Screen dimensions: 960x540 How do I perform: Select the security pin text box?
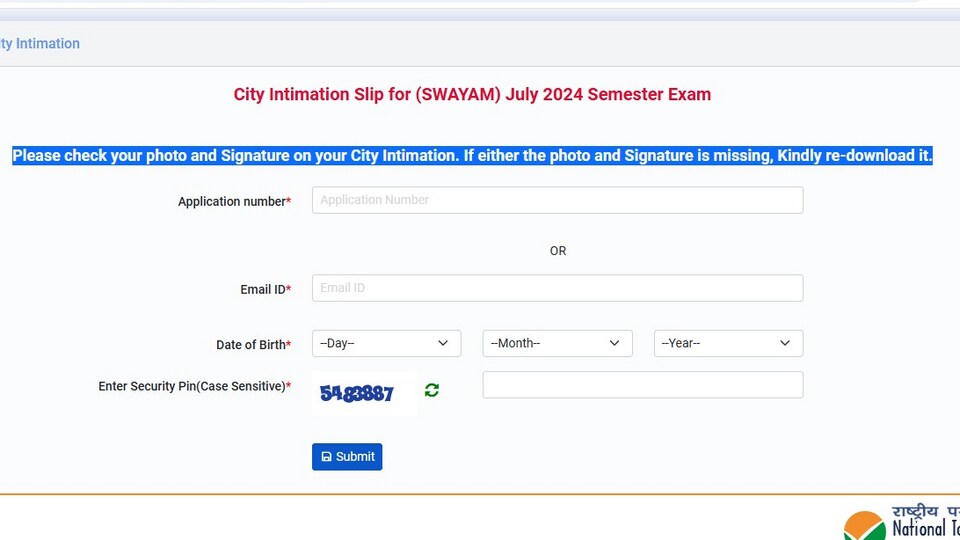(642, 384)
